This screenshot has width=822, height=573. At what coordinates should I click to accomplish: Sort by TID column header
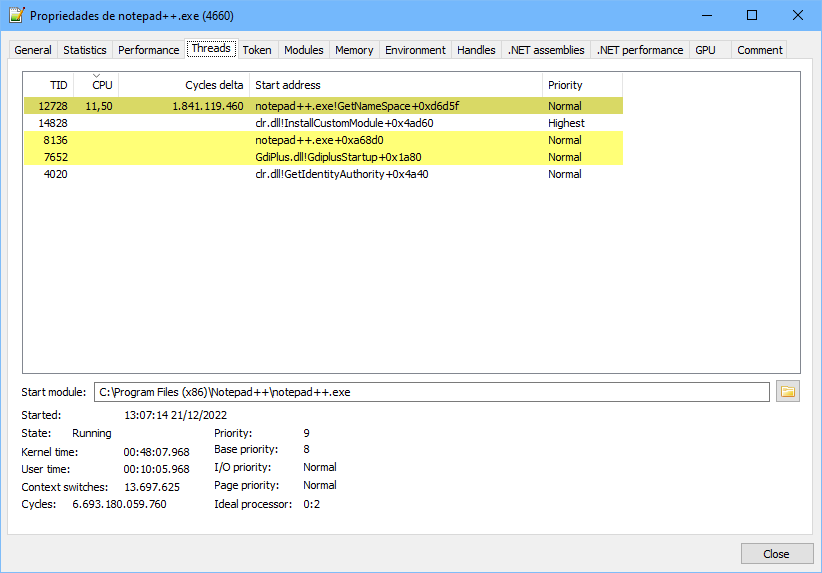tap(49, 85)
